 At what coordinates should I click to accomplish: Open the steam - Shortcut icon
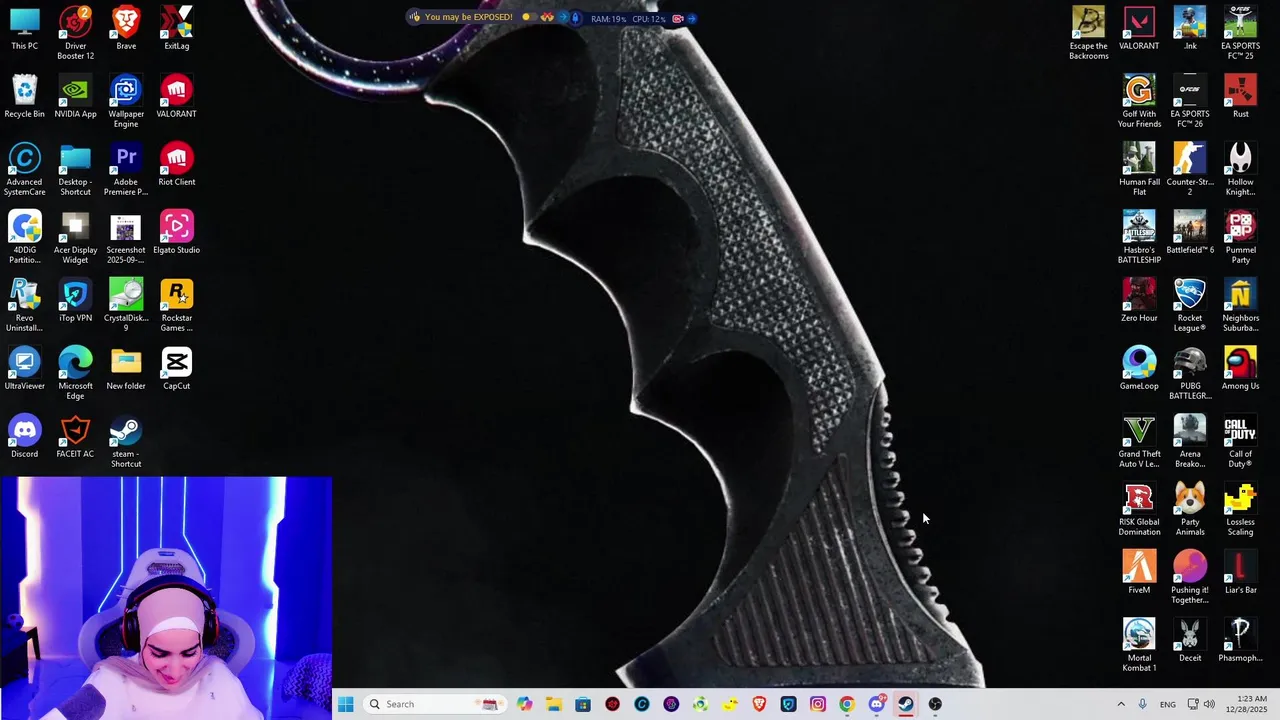(x=126, y=441)
